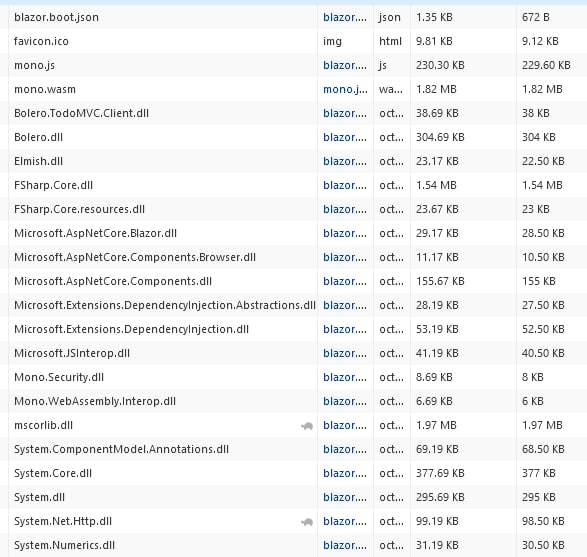This screenshot has width=587, height=557.
Task: Select the Microsoft.JSInterop.dll request
Action: (72, 353)
